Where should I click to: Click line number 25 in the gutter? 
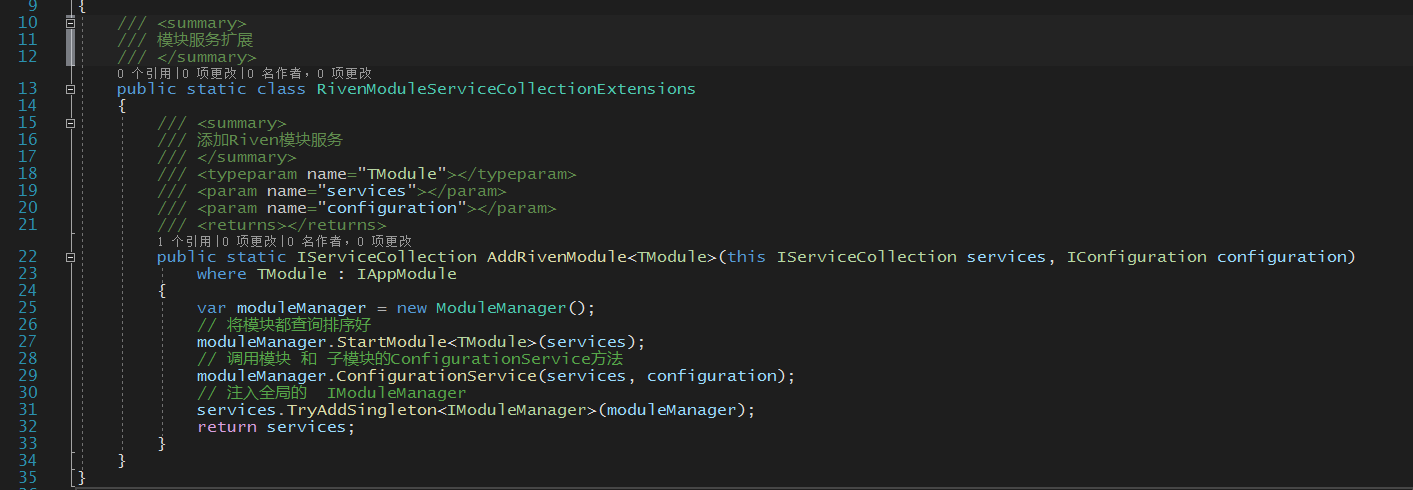[x=27, y=308]
